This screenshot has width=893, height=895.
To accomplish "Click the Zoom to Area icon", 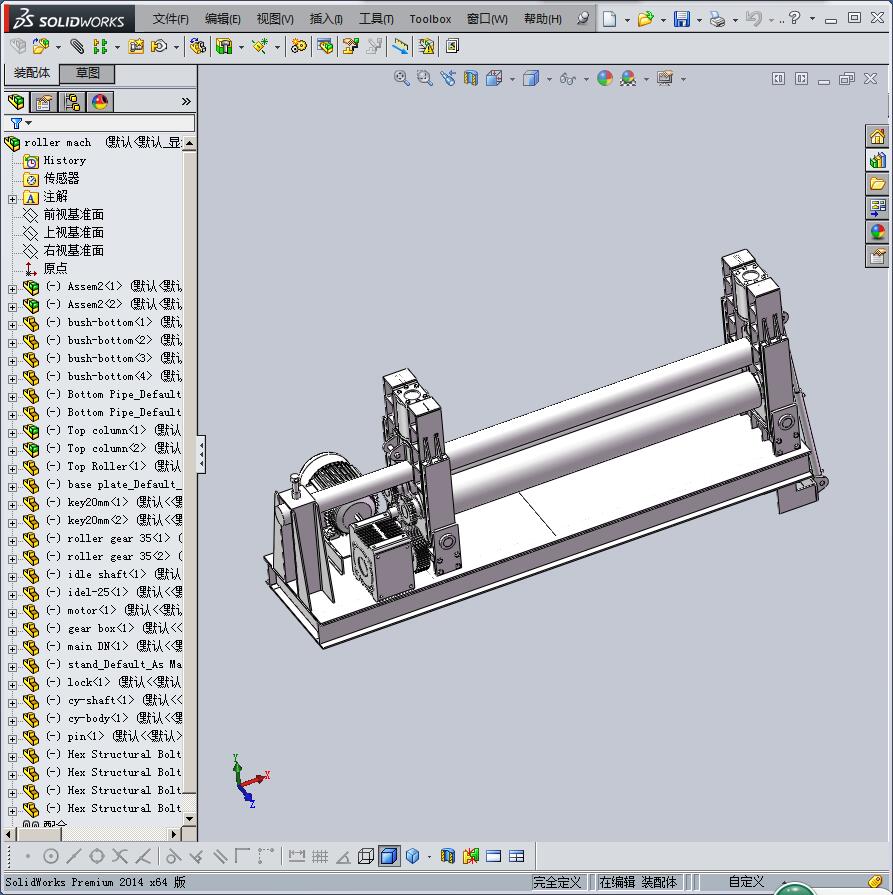I will [x=424, y=78].
